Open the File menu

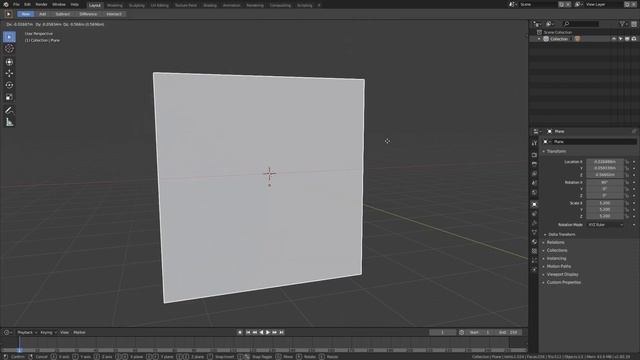[16, 4]
